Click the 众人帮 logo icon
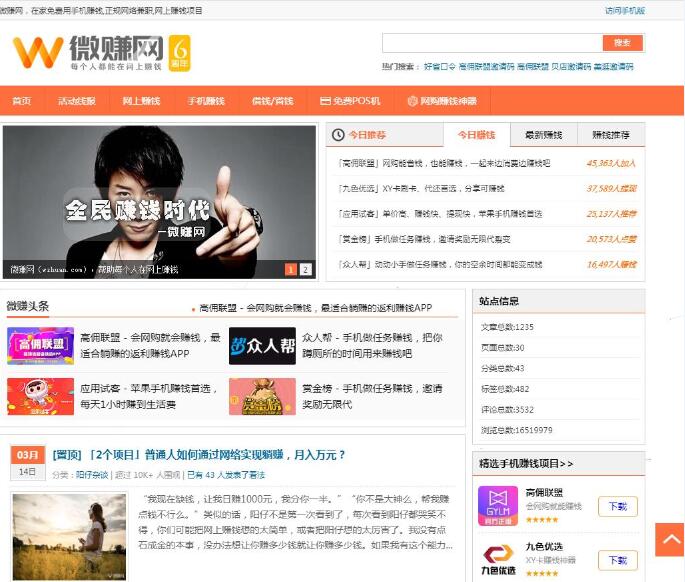Screen dimensions: 685x582 (x=262, y=346)
